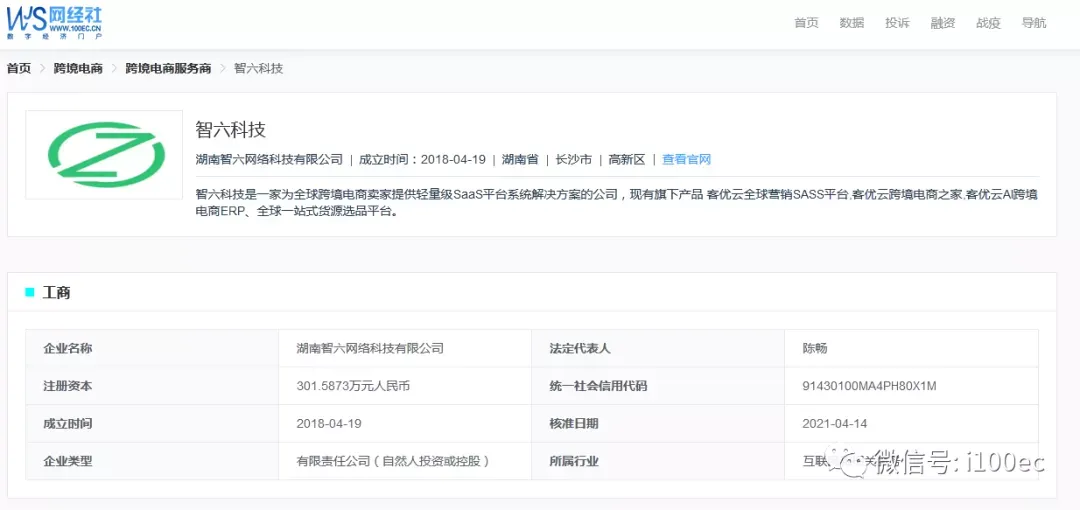The width and height of the screenshot is (1080, 510).
Task: Open the 查看官网 link
Action: 686,160
